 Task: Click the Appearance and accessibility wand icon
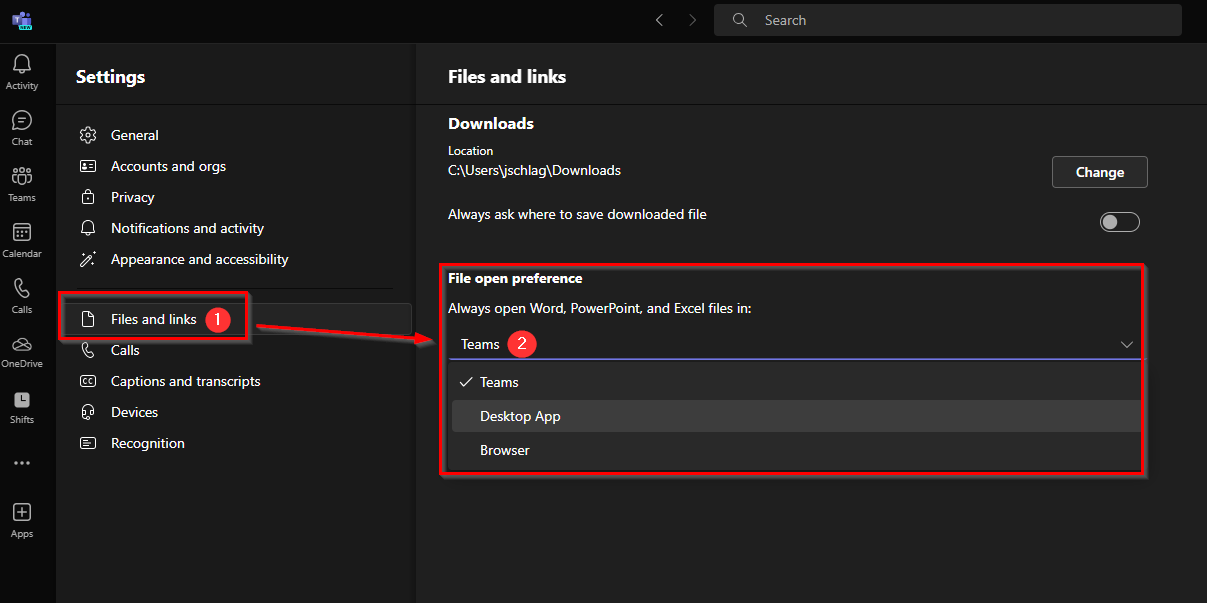click(88, 259)
